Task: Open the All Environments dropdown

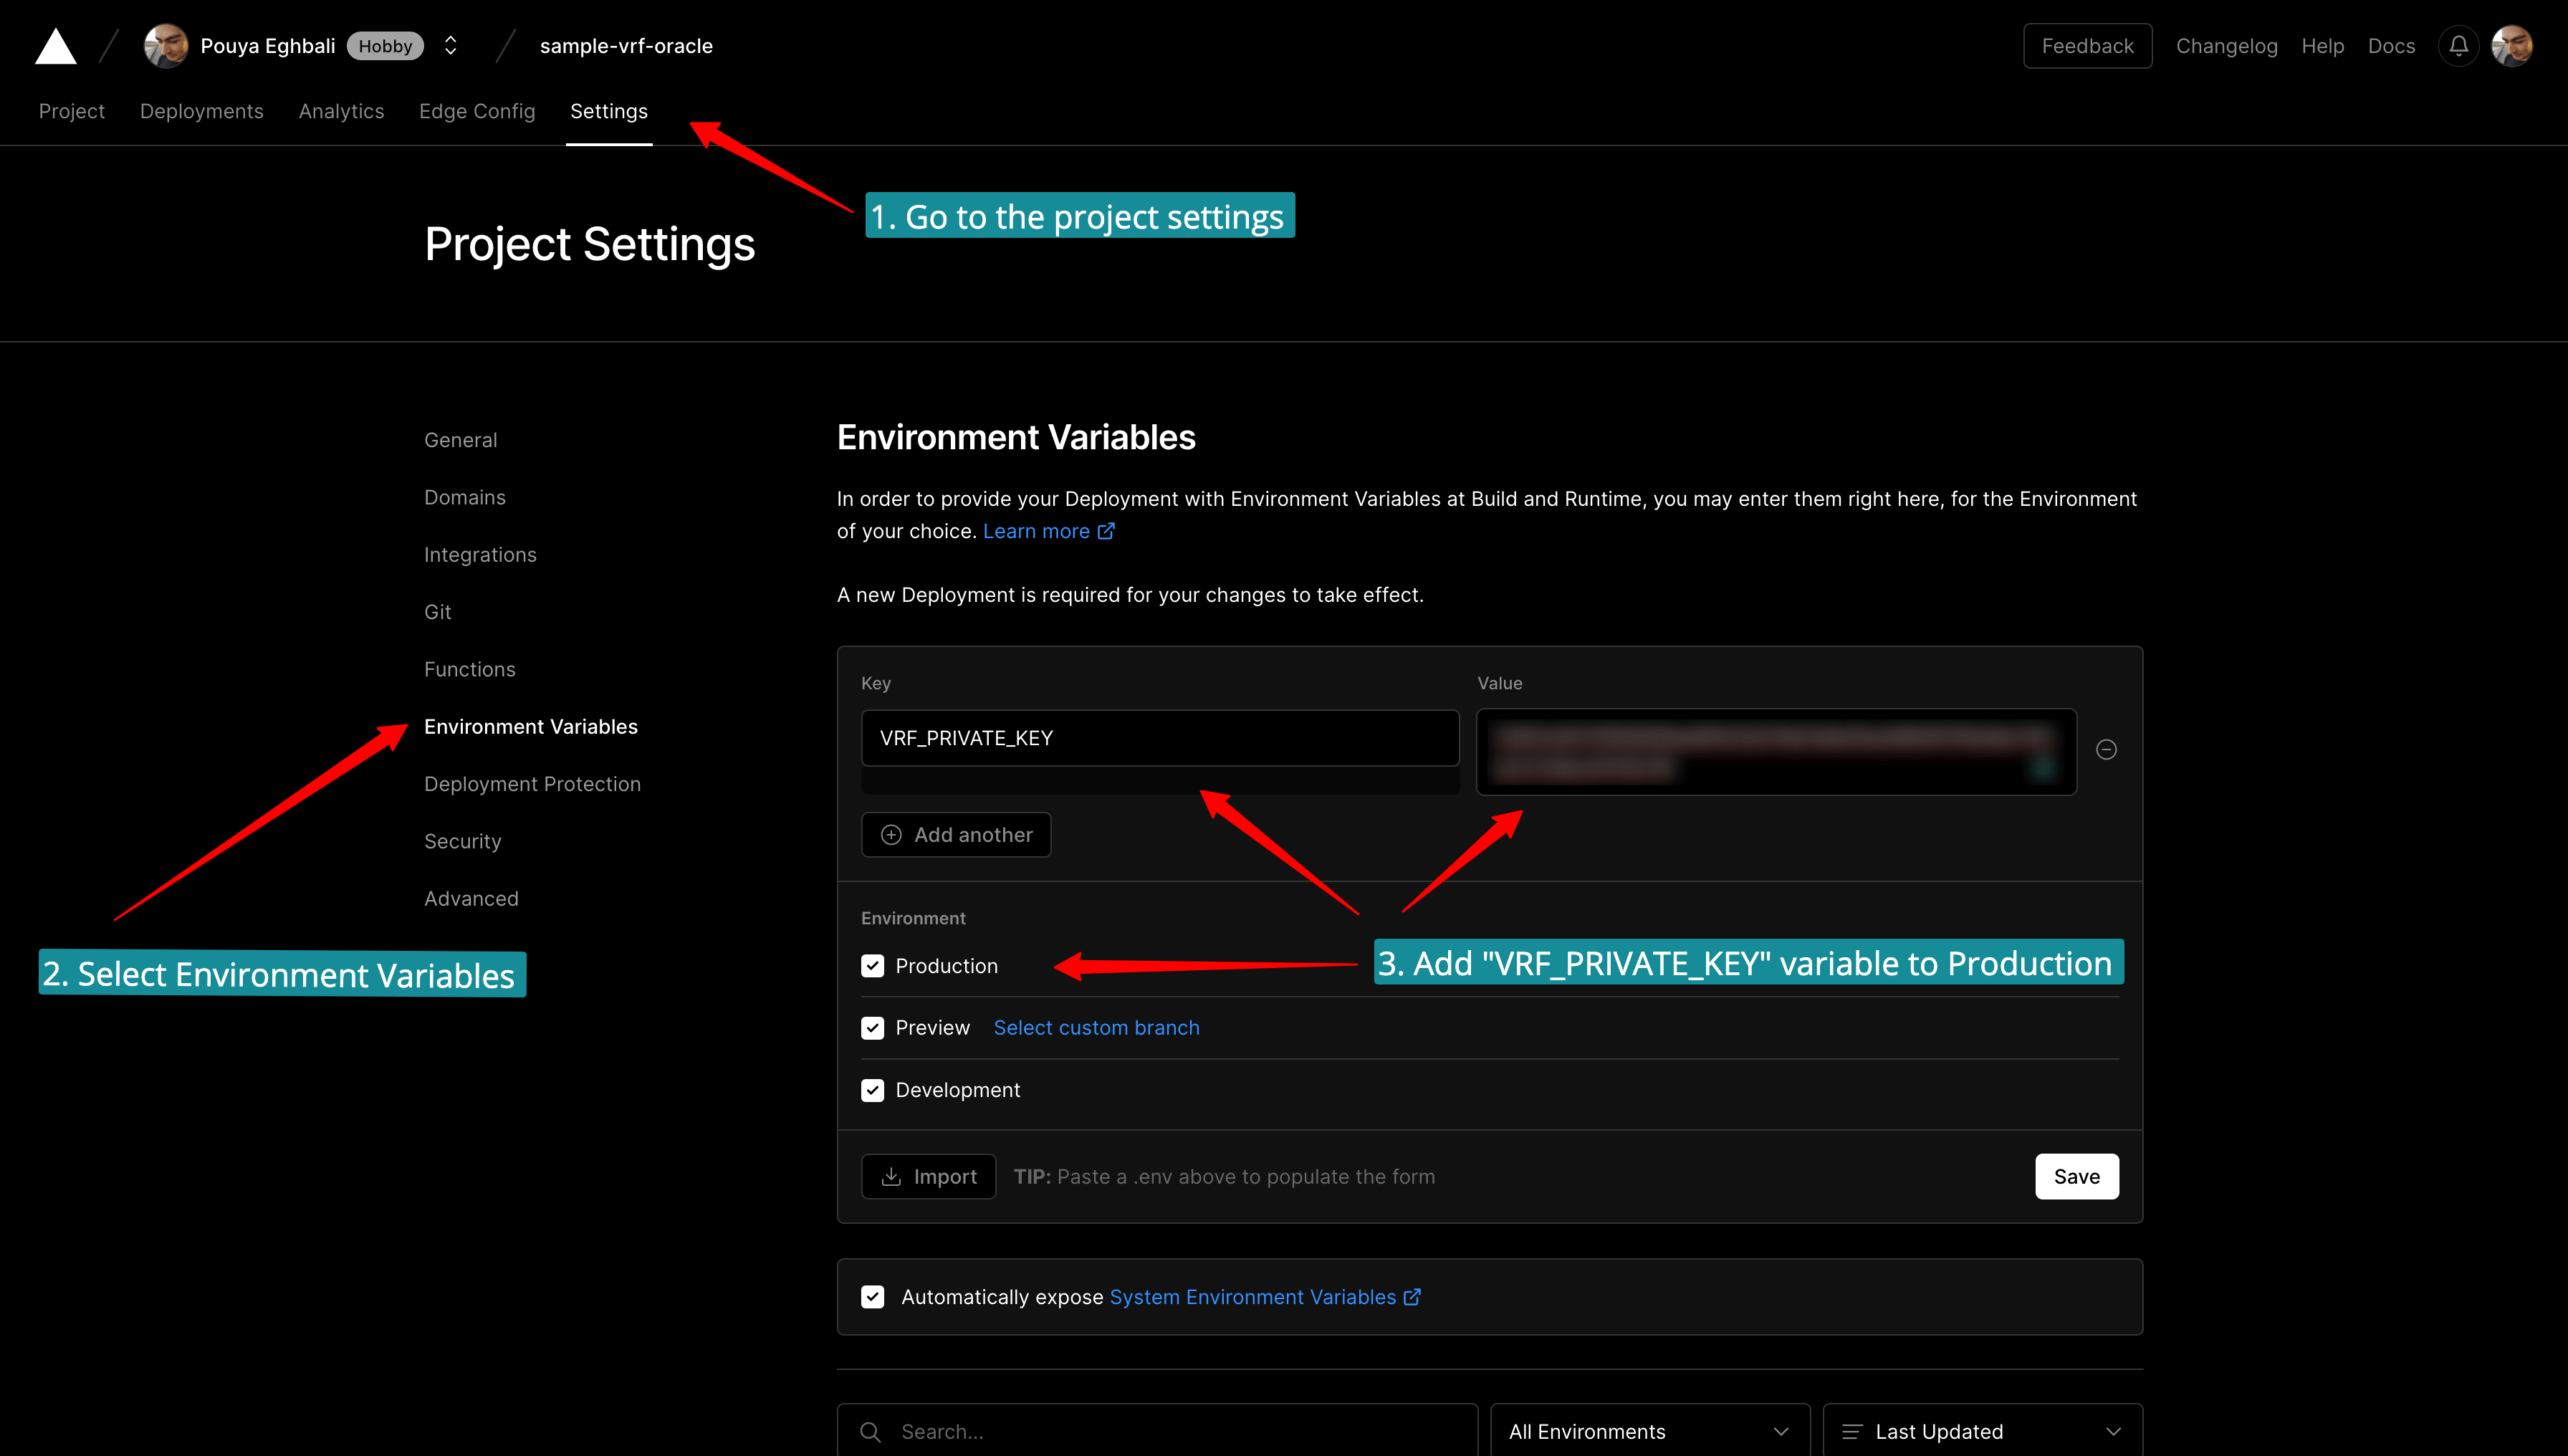Action: click(x=1649, y=1432)
